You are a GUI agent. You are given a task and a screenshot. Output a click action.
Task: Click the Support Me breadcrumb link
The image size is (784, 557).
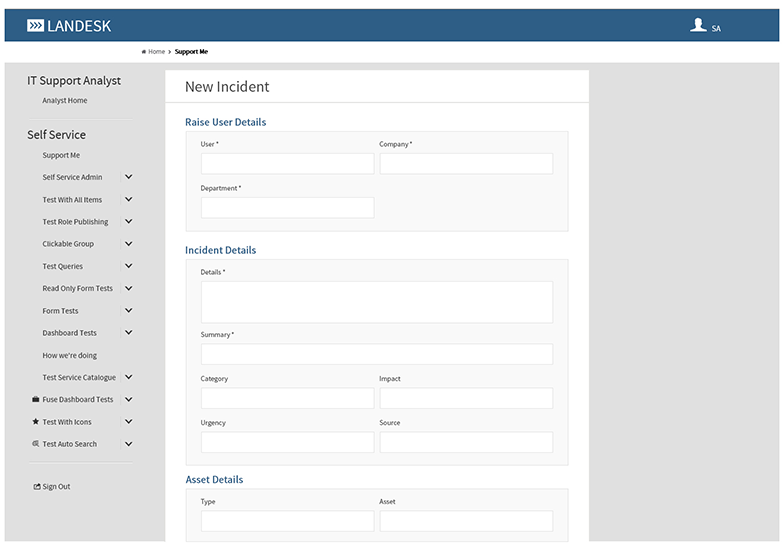pos(191,52)
